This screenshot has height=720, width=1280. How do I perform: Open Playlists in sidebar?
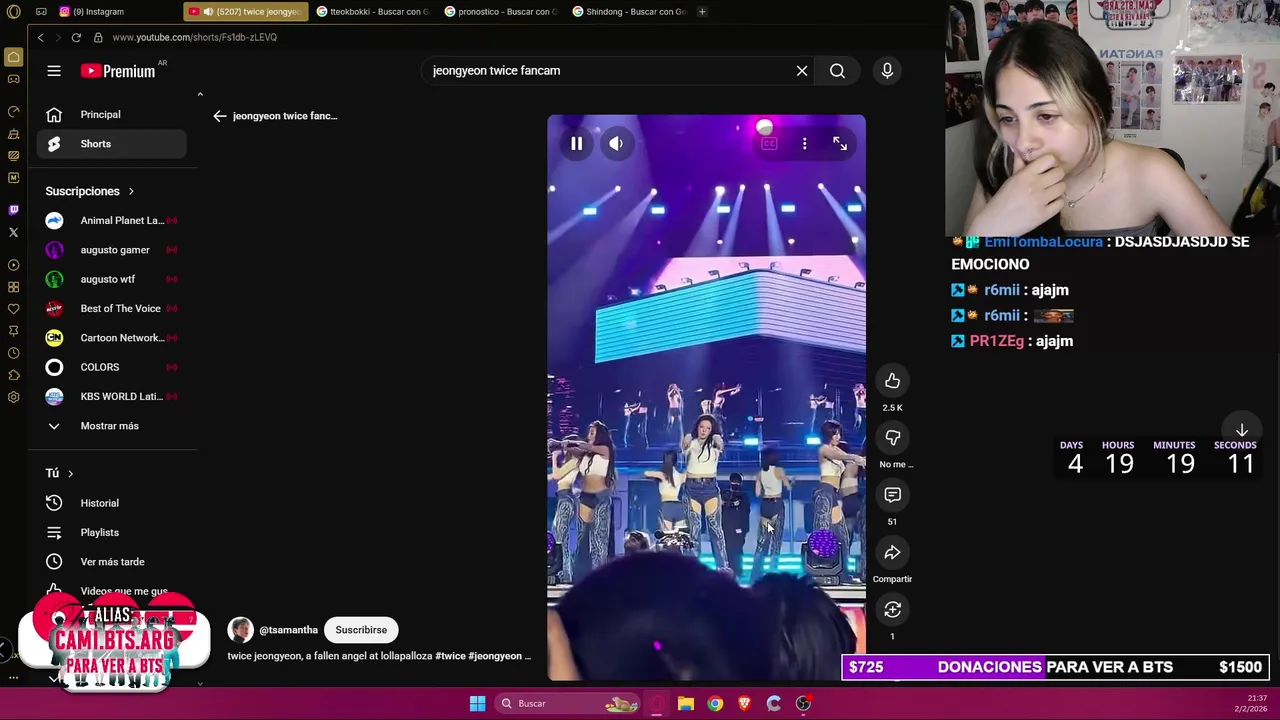112,532
